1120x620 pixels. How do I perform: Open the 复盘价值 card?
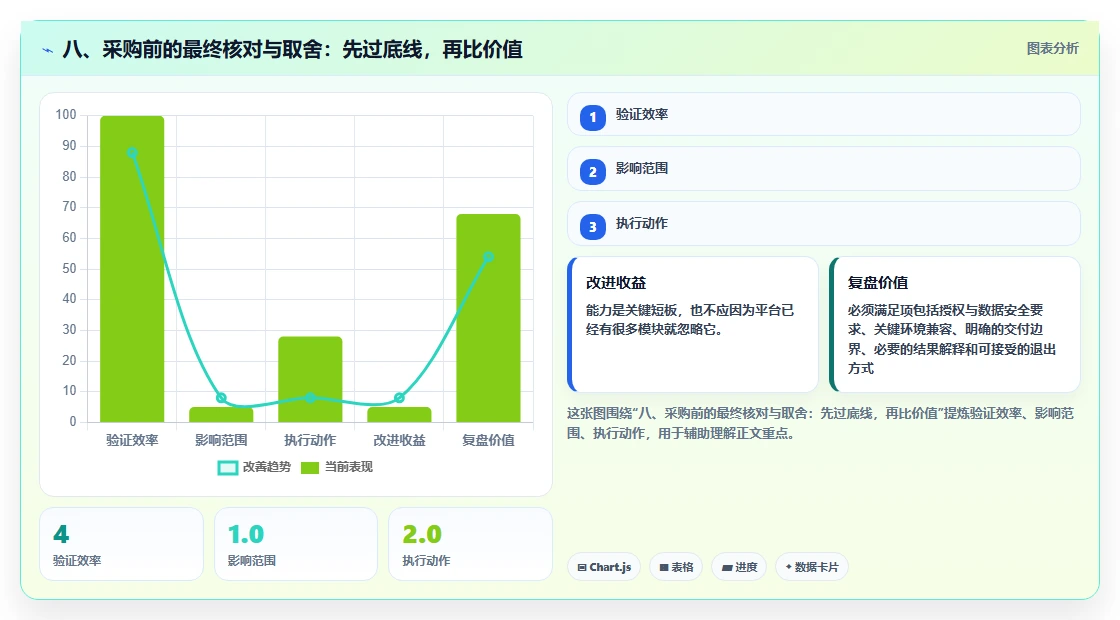point(955,324)
